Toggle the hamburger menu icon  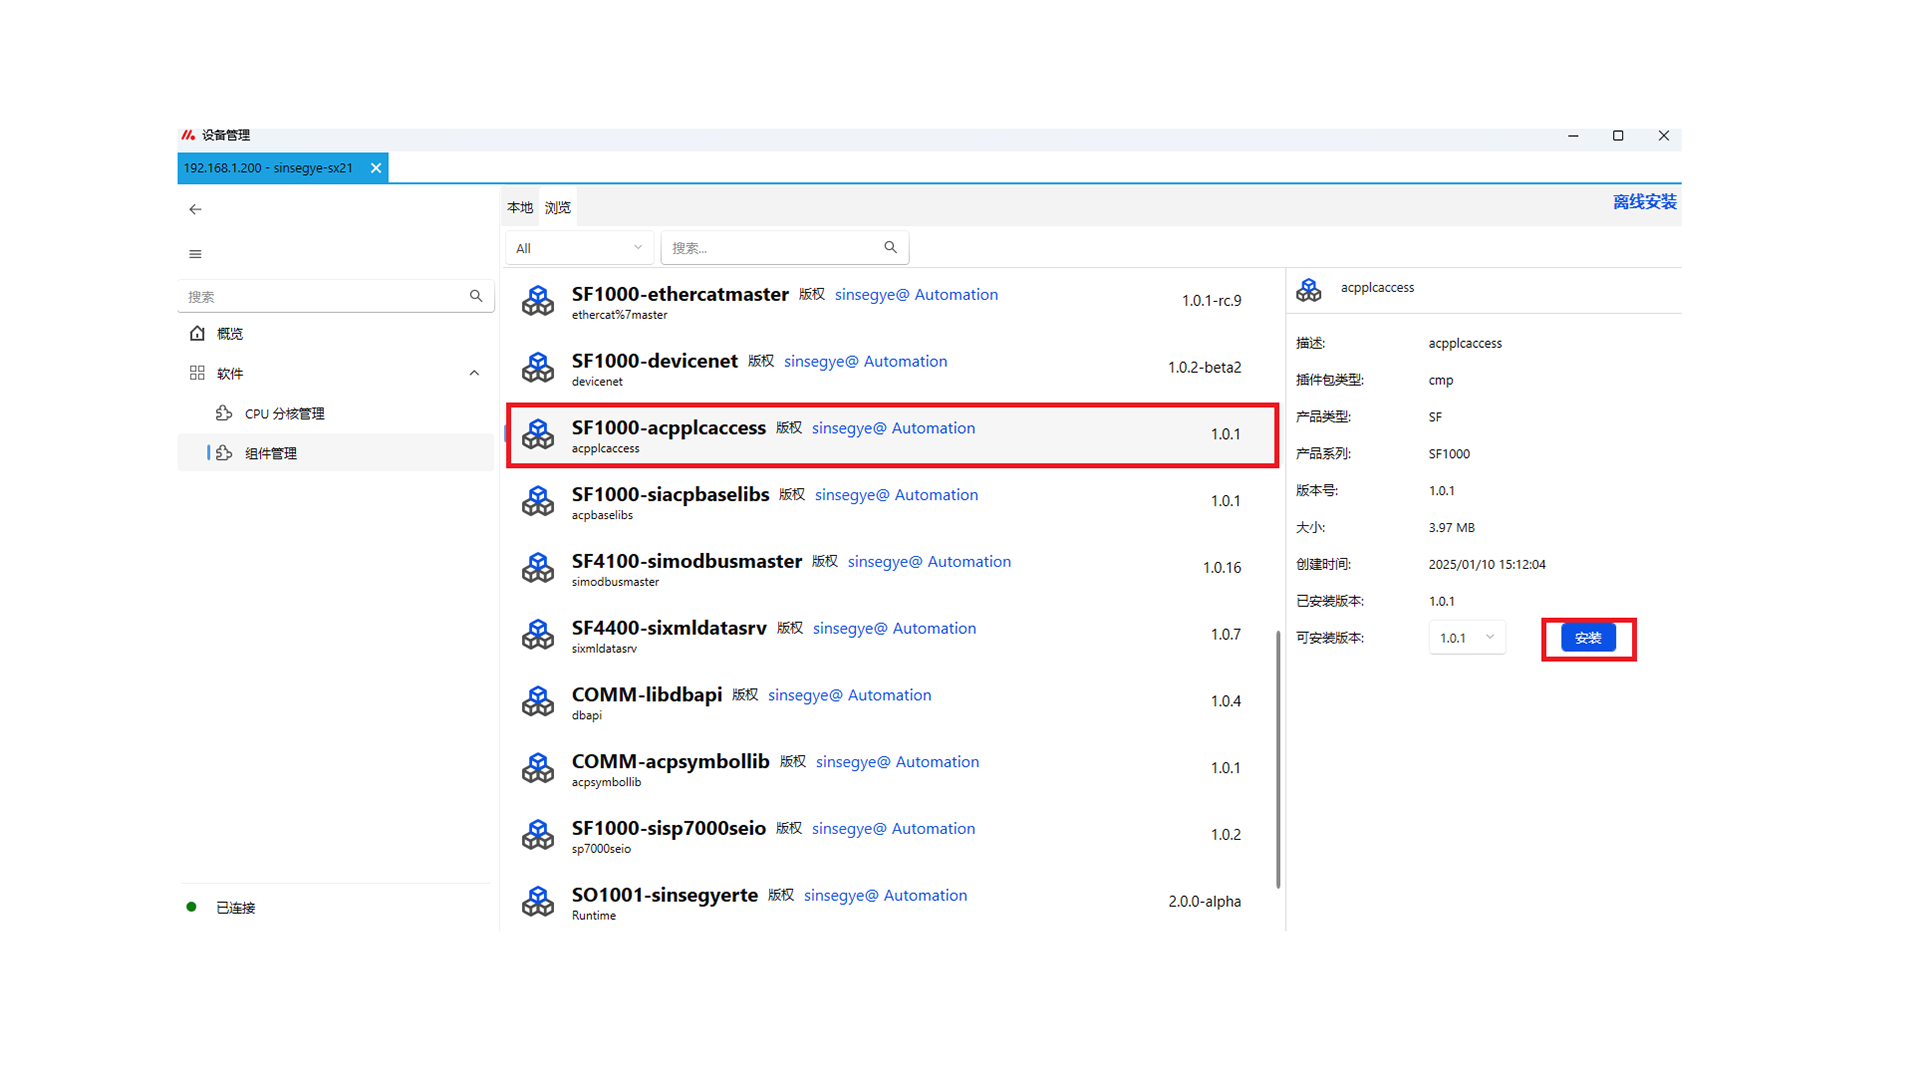195,254
